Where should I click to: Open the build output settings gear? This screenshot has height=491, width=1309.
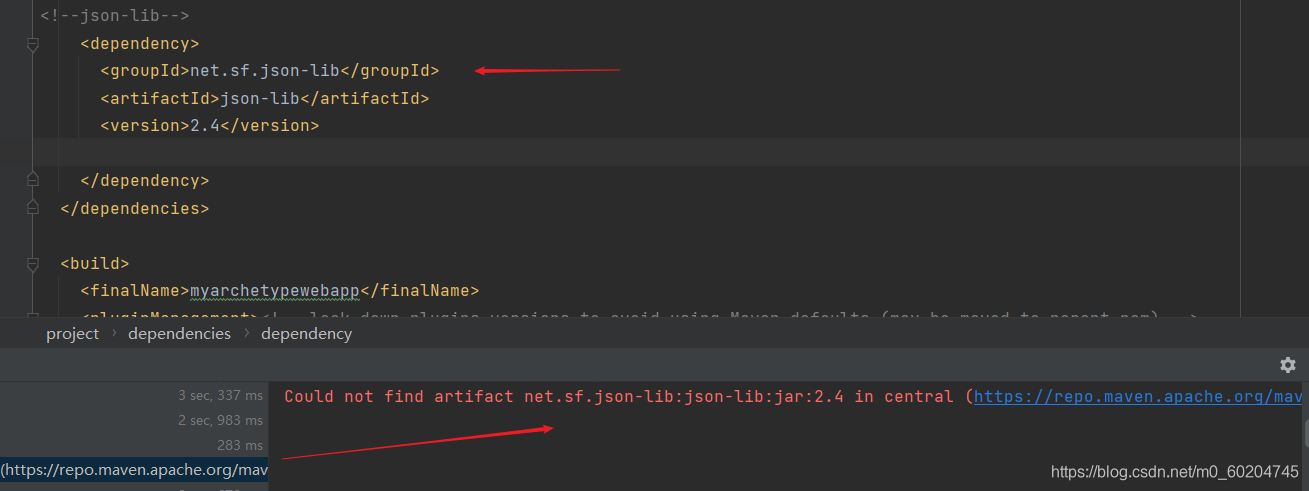coord(1288,365)
